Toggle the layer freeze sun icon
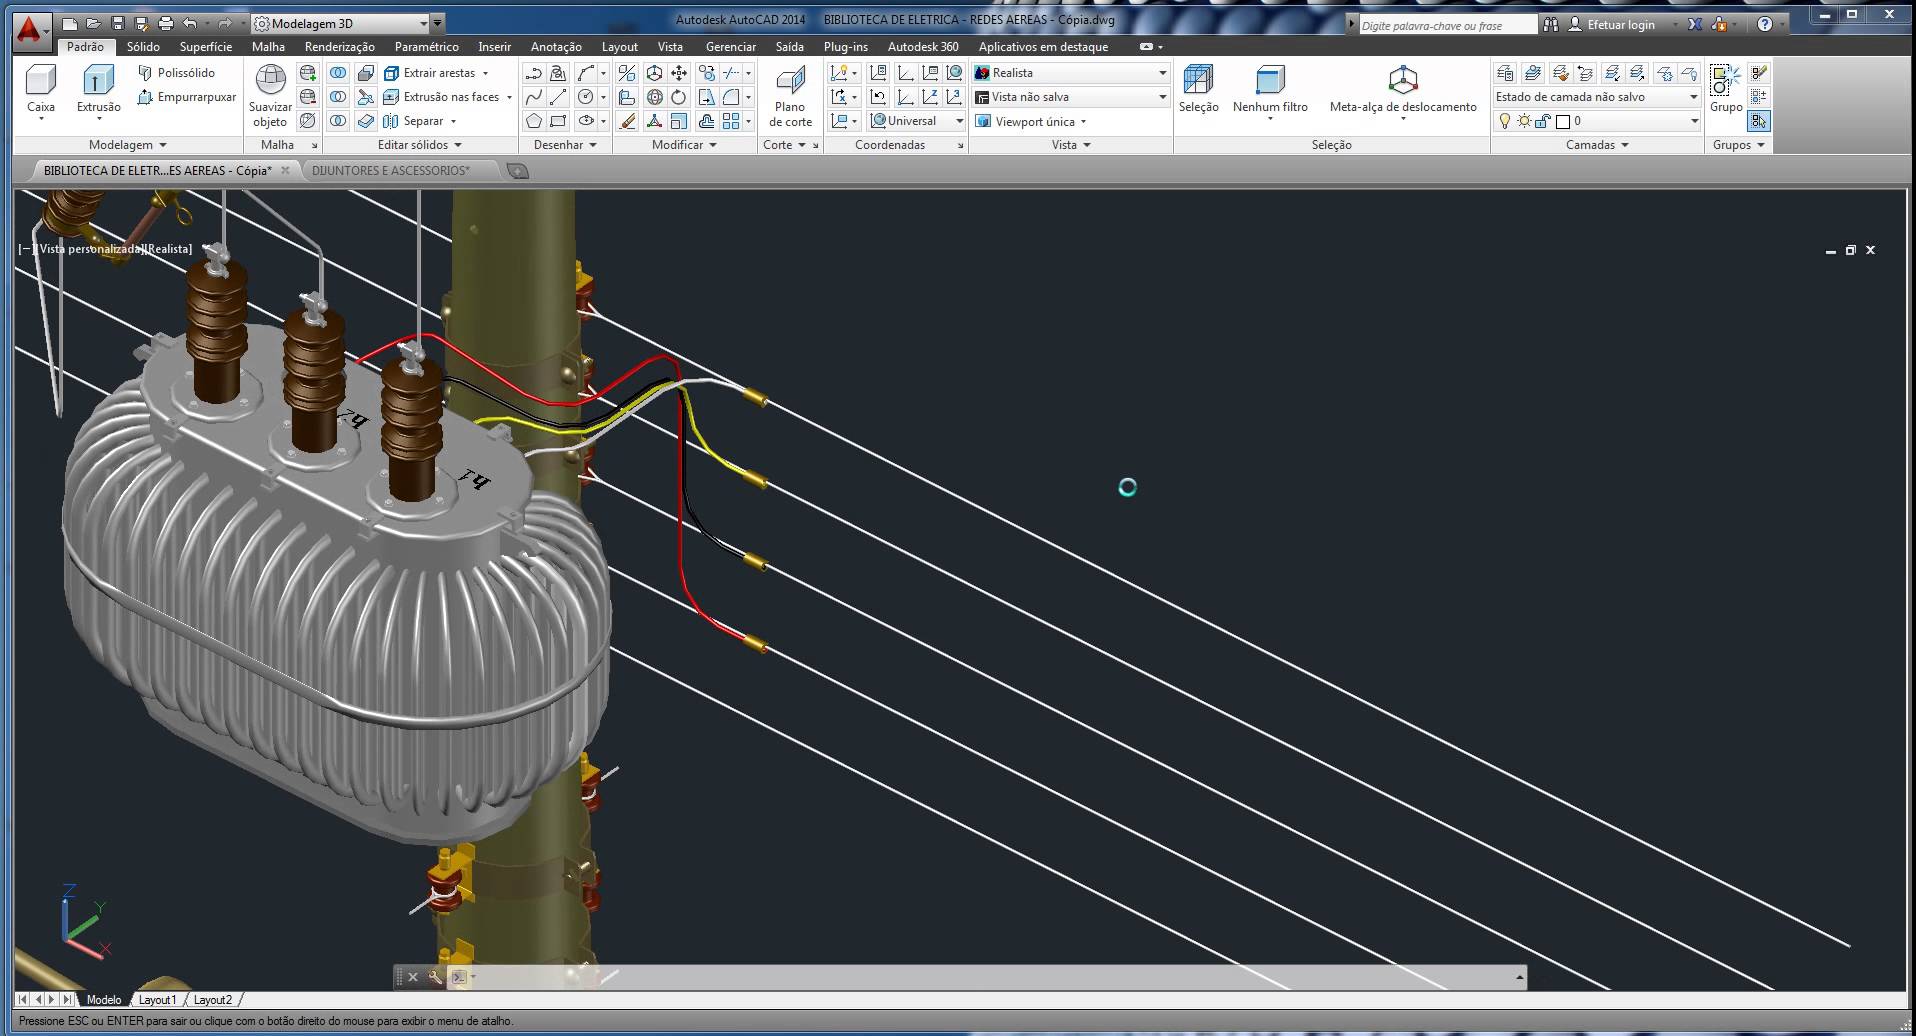This screenshot has width=1916, height=1036. tap(1524, 121)
